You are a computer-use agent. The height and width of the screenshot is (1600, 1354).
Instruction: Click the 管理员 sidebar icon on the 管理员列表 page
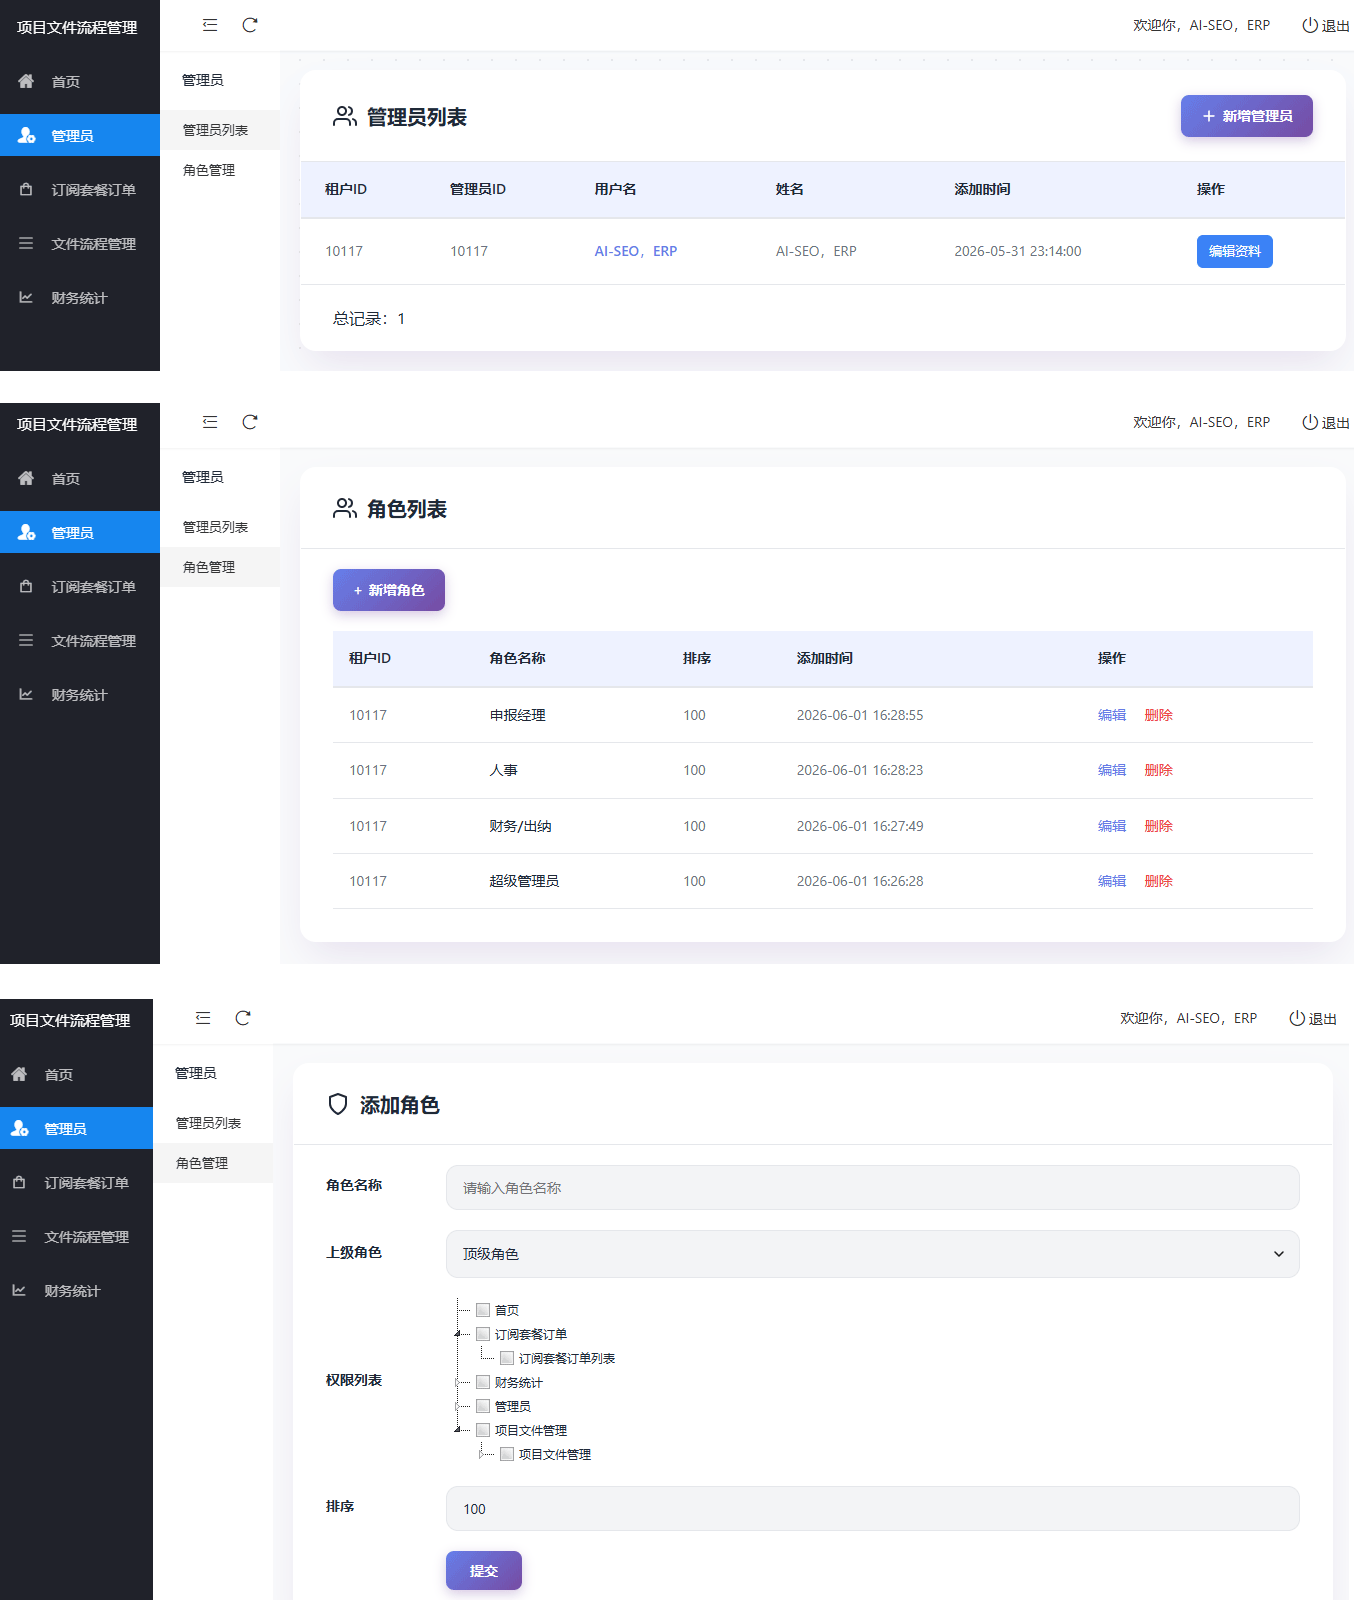click(x=26, y=135)
